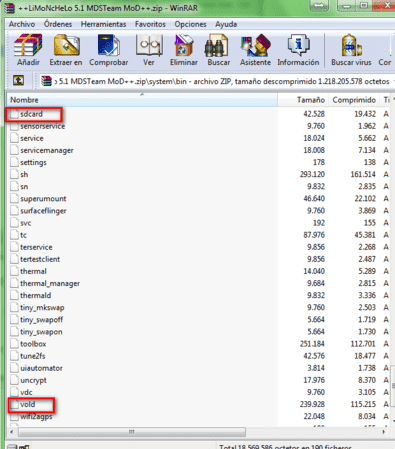Click the file icon beside vold

(14, 405)
